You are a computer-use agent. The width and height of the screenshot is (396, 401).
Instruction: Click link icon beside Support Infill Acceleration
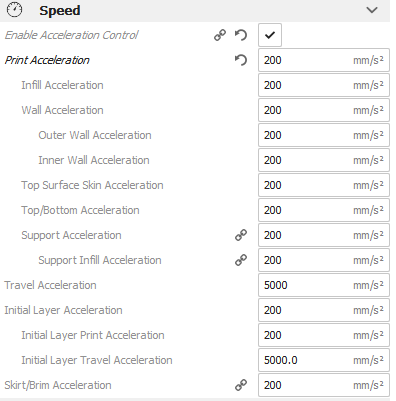tap(241, 260)
